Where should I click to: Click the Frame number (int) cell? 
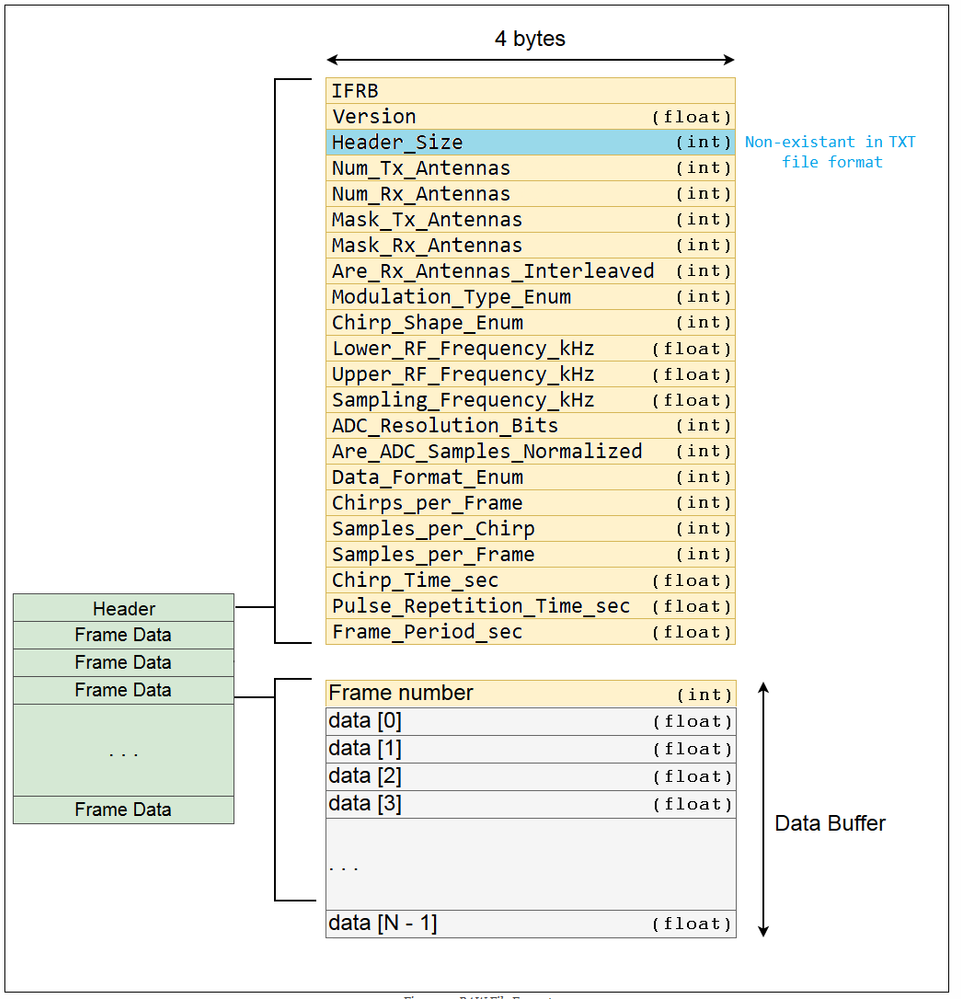click(x=530, y=692)
